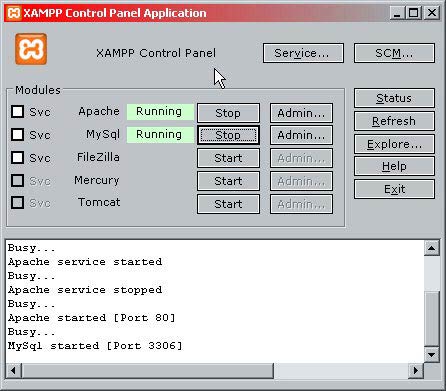Open Explore... button
446x391 pixels.
[x=394, y=144]
